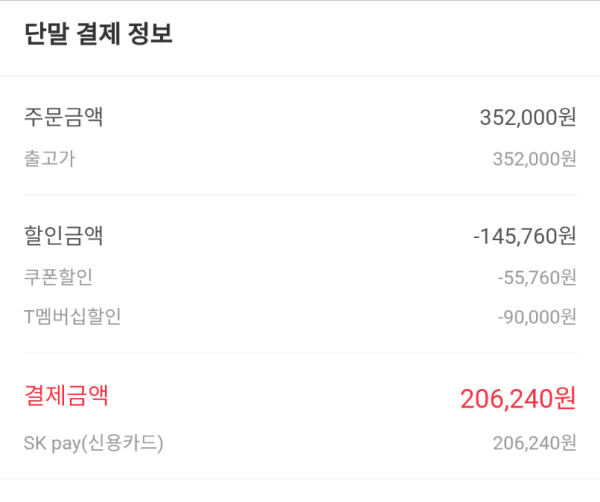The height and width of the screenshot is (502, 600).
Task: Click the -55,760원 coupon discount value
Action: point(537,277)
